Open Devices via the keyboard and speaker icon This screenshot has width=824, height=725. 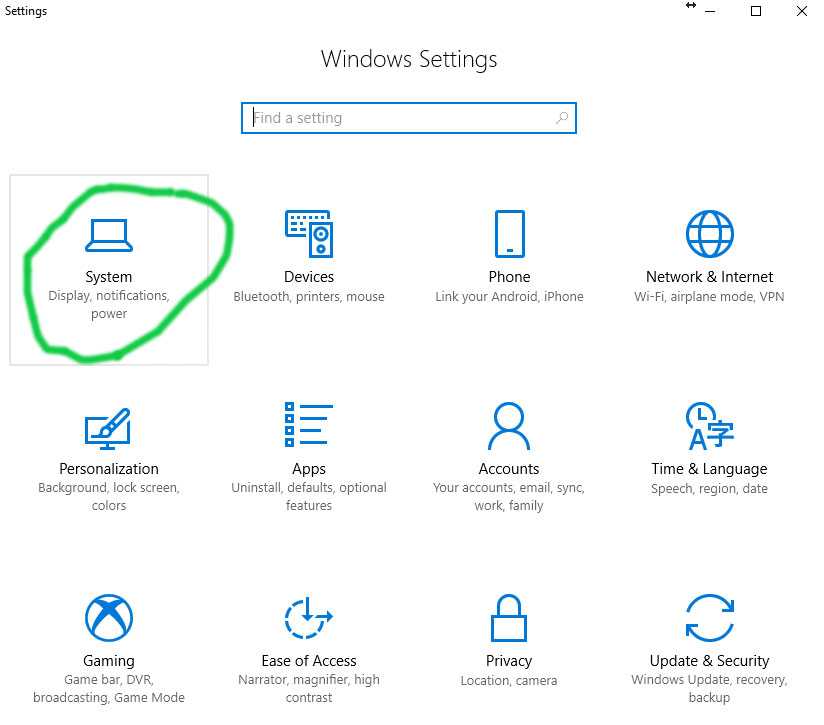tap(308, 235)
